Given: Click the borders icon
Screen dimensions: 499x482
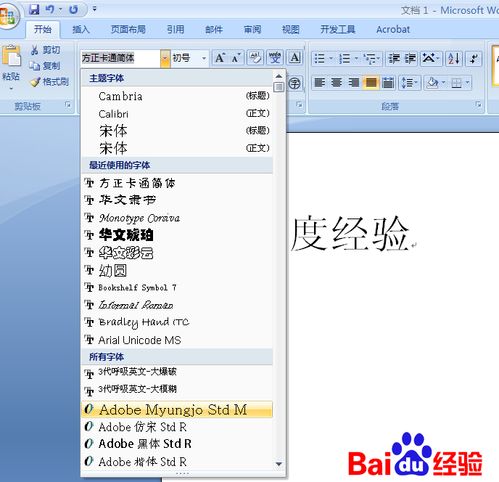Looking at the screenshot, I should click(456, 82).
